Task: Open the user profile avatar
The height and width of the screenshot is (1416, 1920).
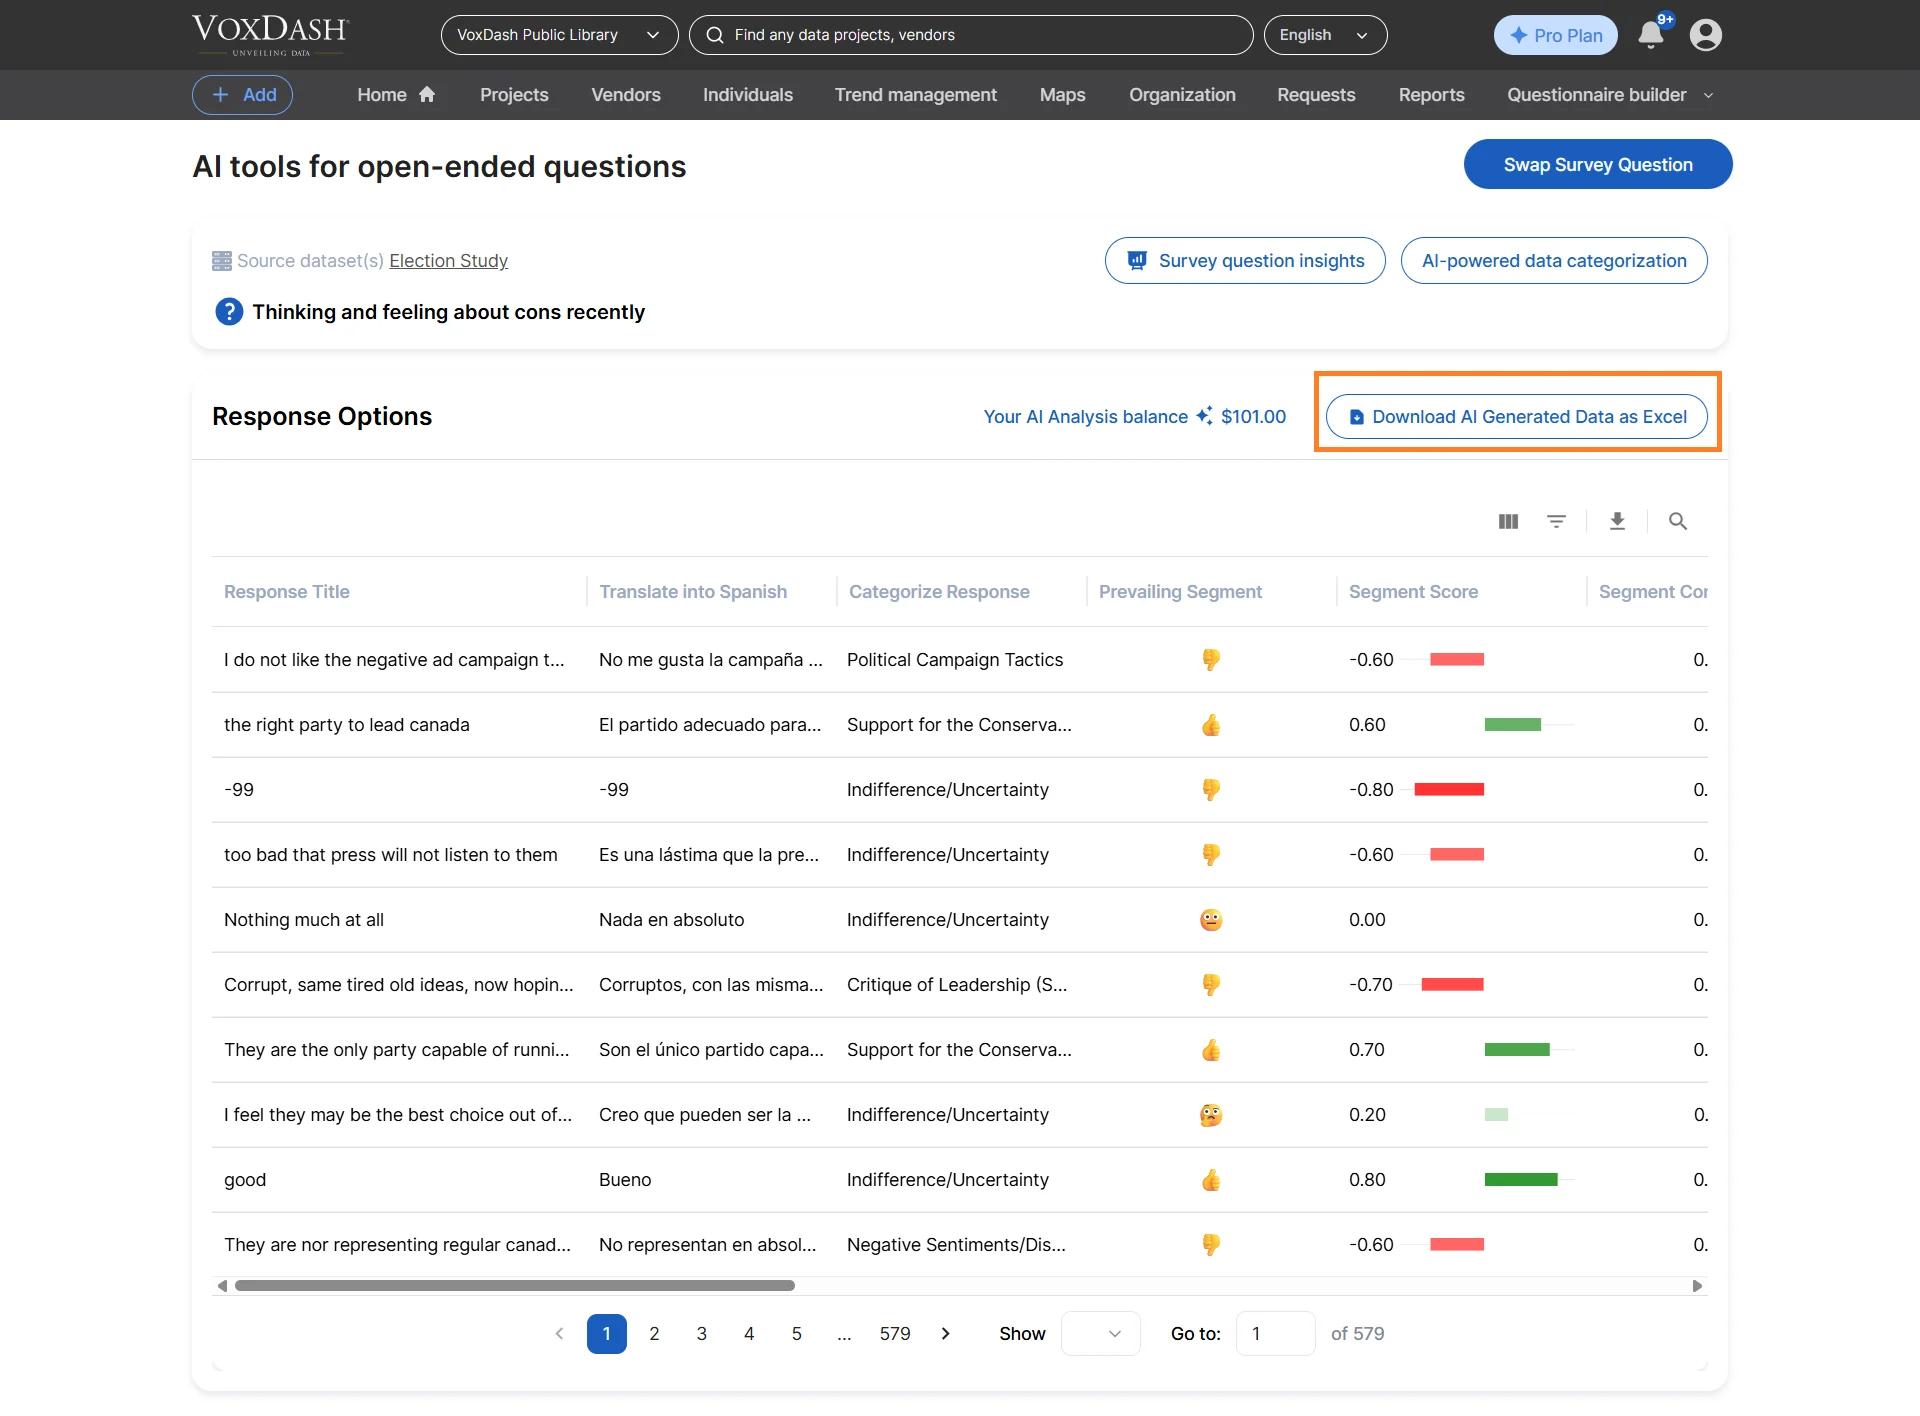Action: click(1705, 35)
